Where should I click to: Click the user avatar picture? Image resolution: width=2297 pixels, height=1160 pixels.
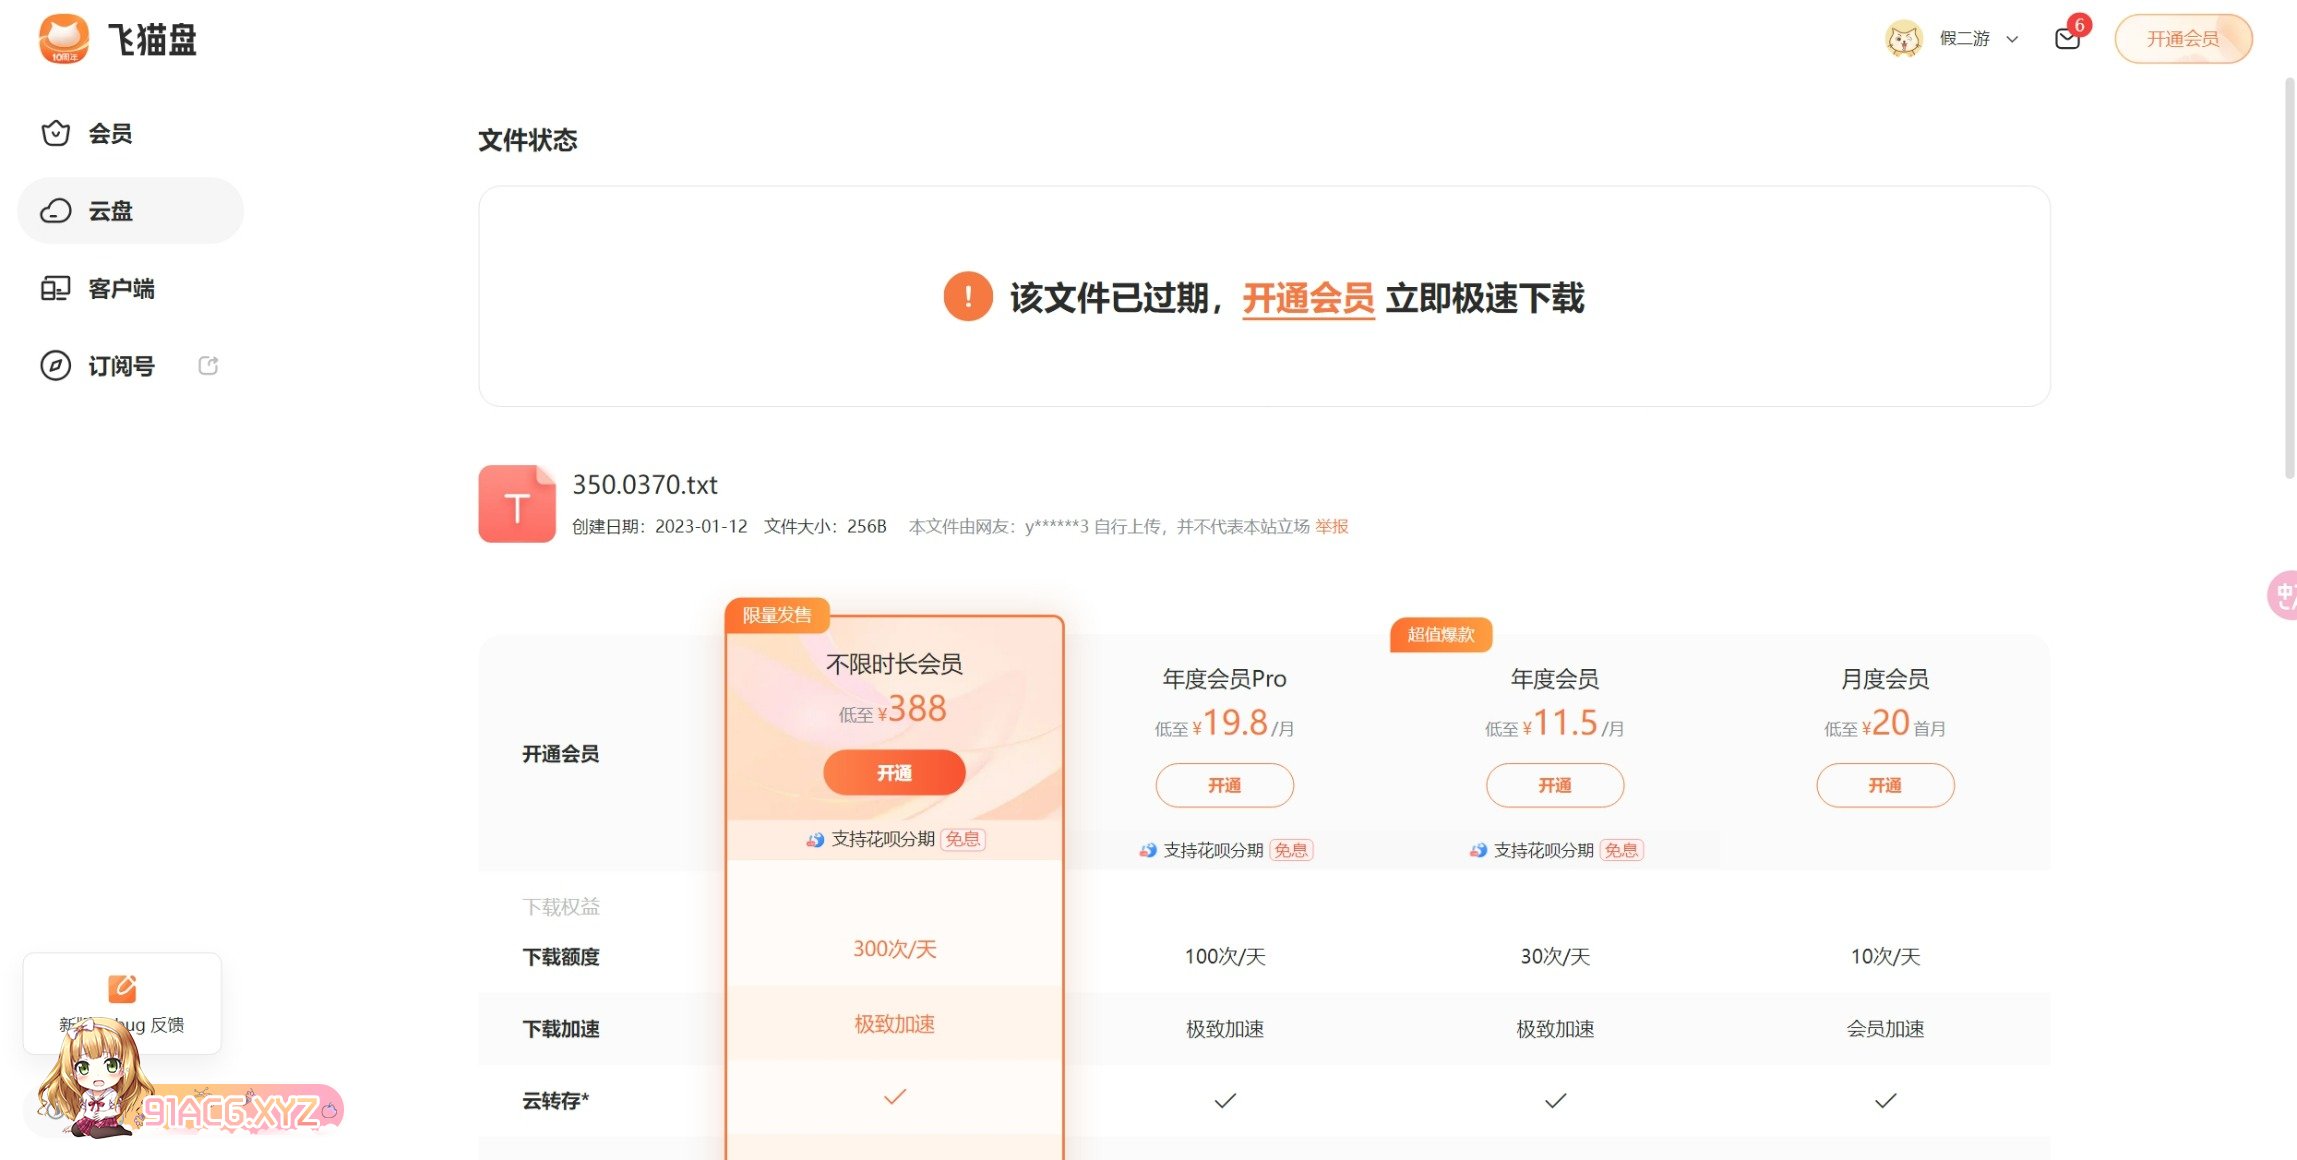1903,39
